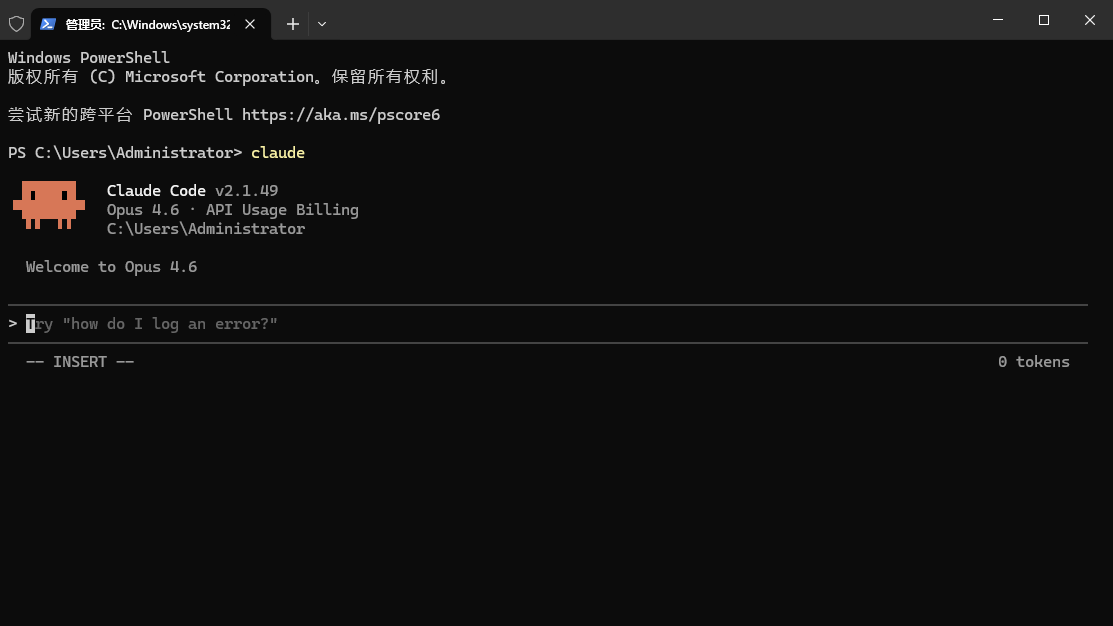Click the "Welcome to Opus 4.6" message
This screenshot has height=626, width=1113.
tap(111, 267)
